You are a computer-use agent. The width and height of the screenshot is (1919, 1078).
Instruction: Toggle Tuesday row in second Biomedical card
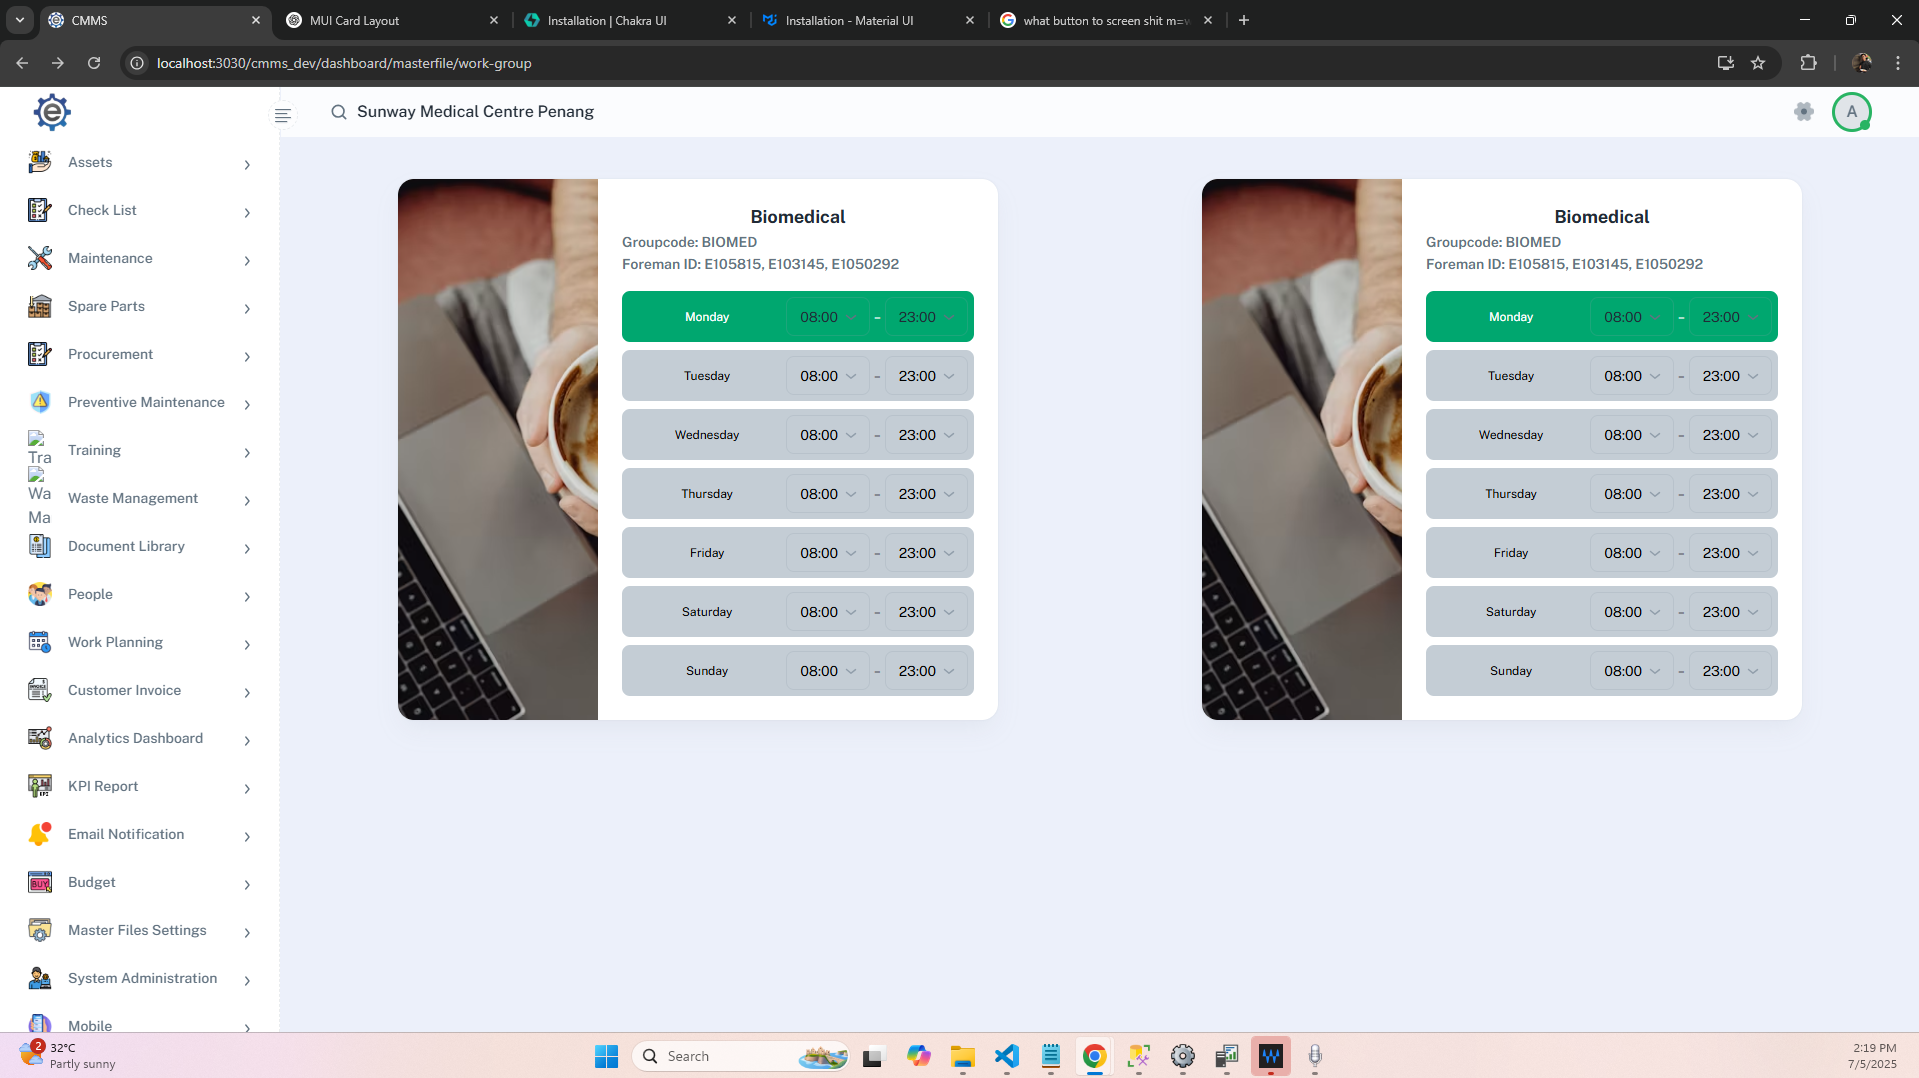pyautogui.click(x=1510, y=376)
